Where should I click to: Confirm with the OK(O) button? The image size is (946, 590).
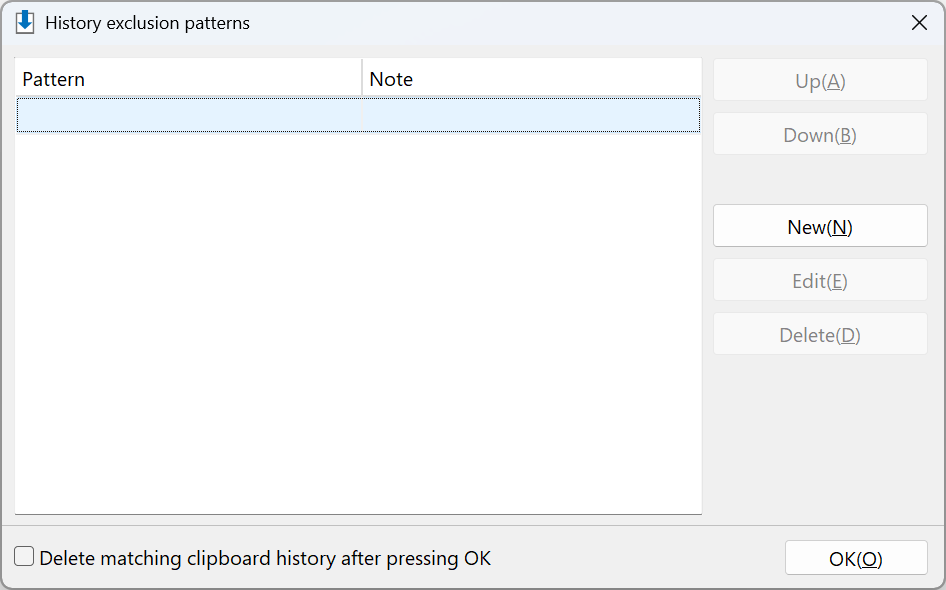point(856,558)
